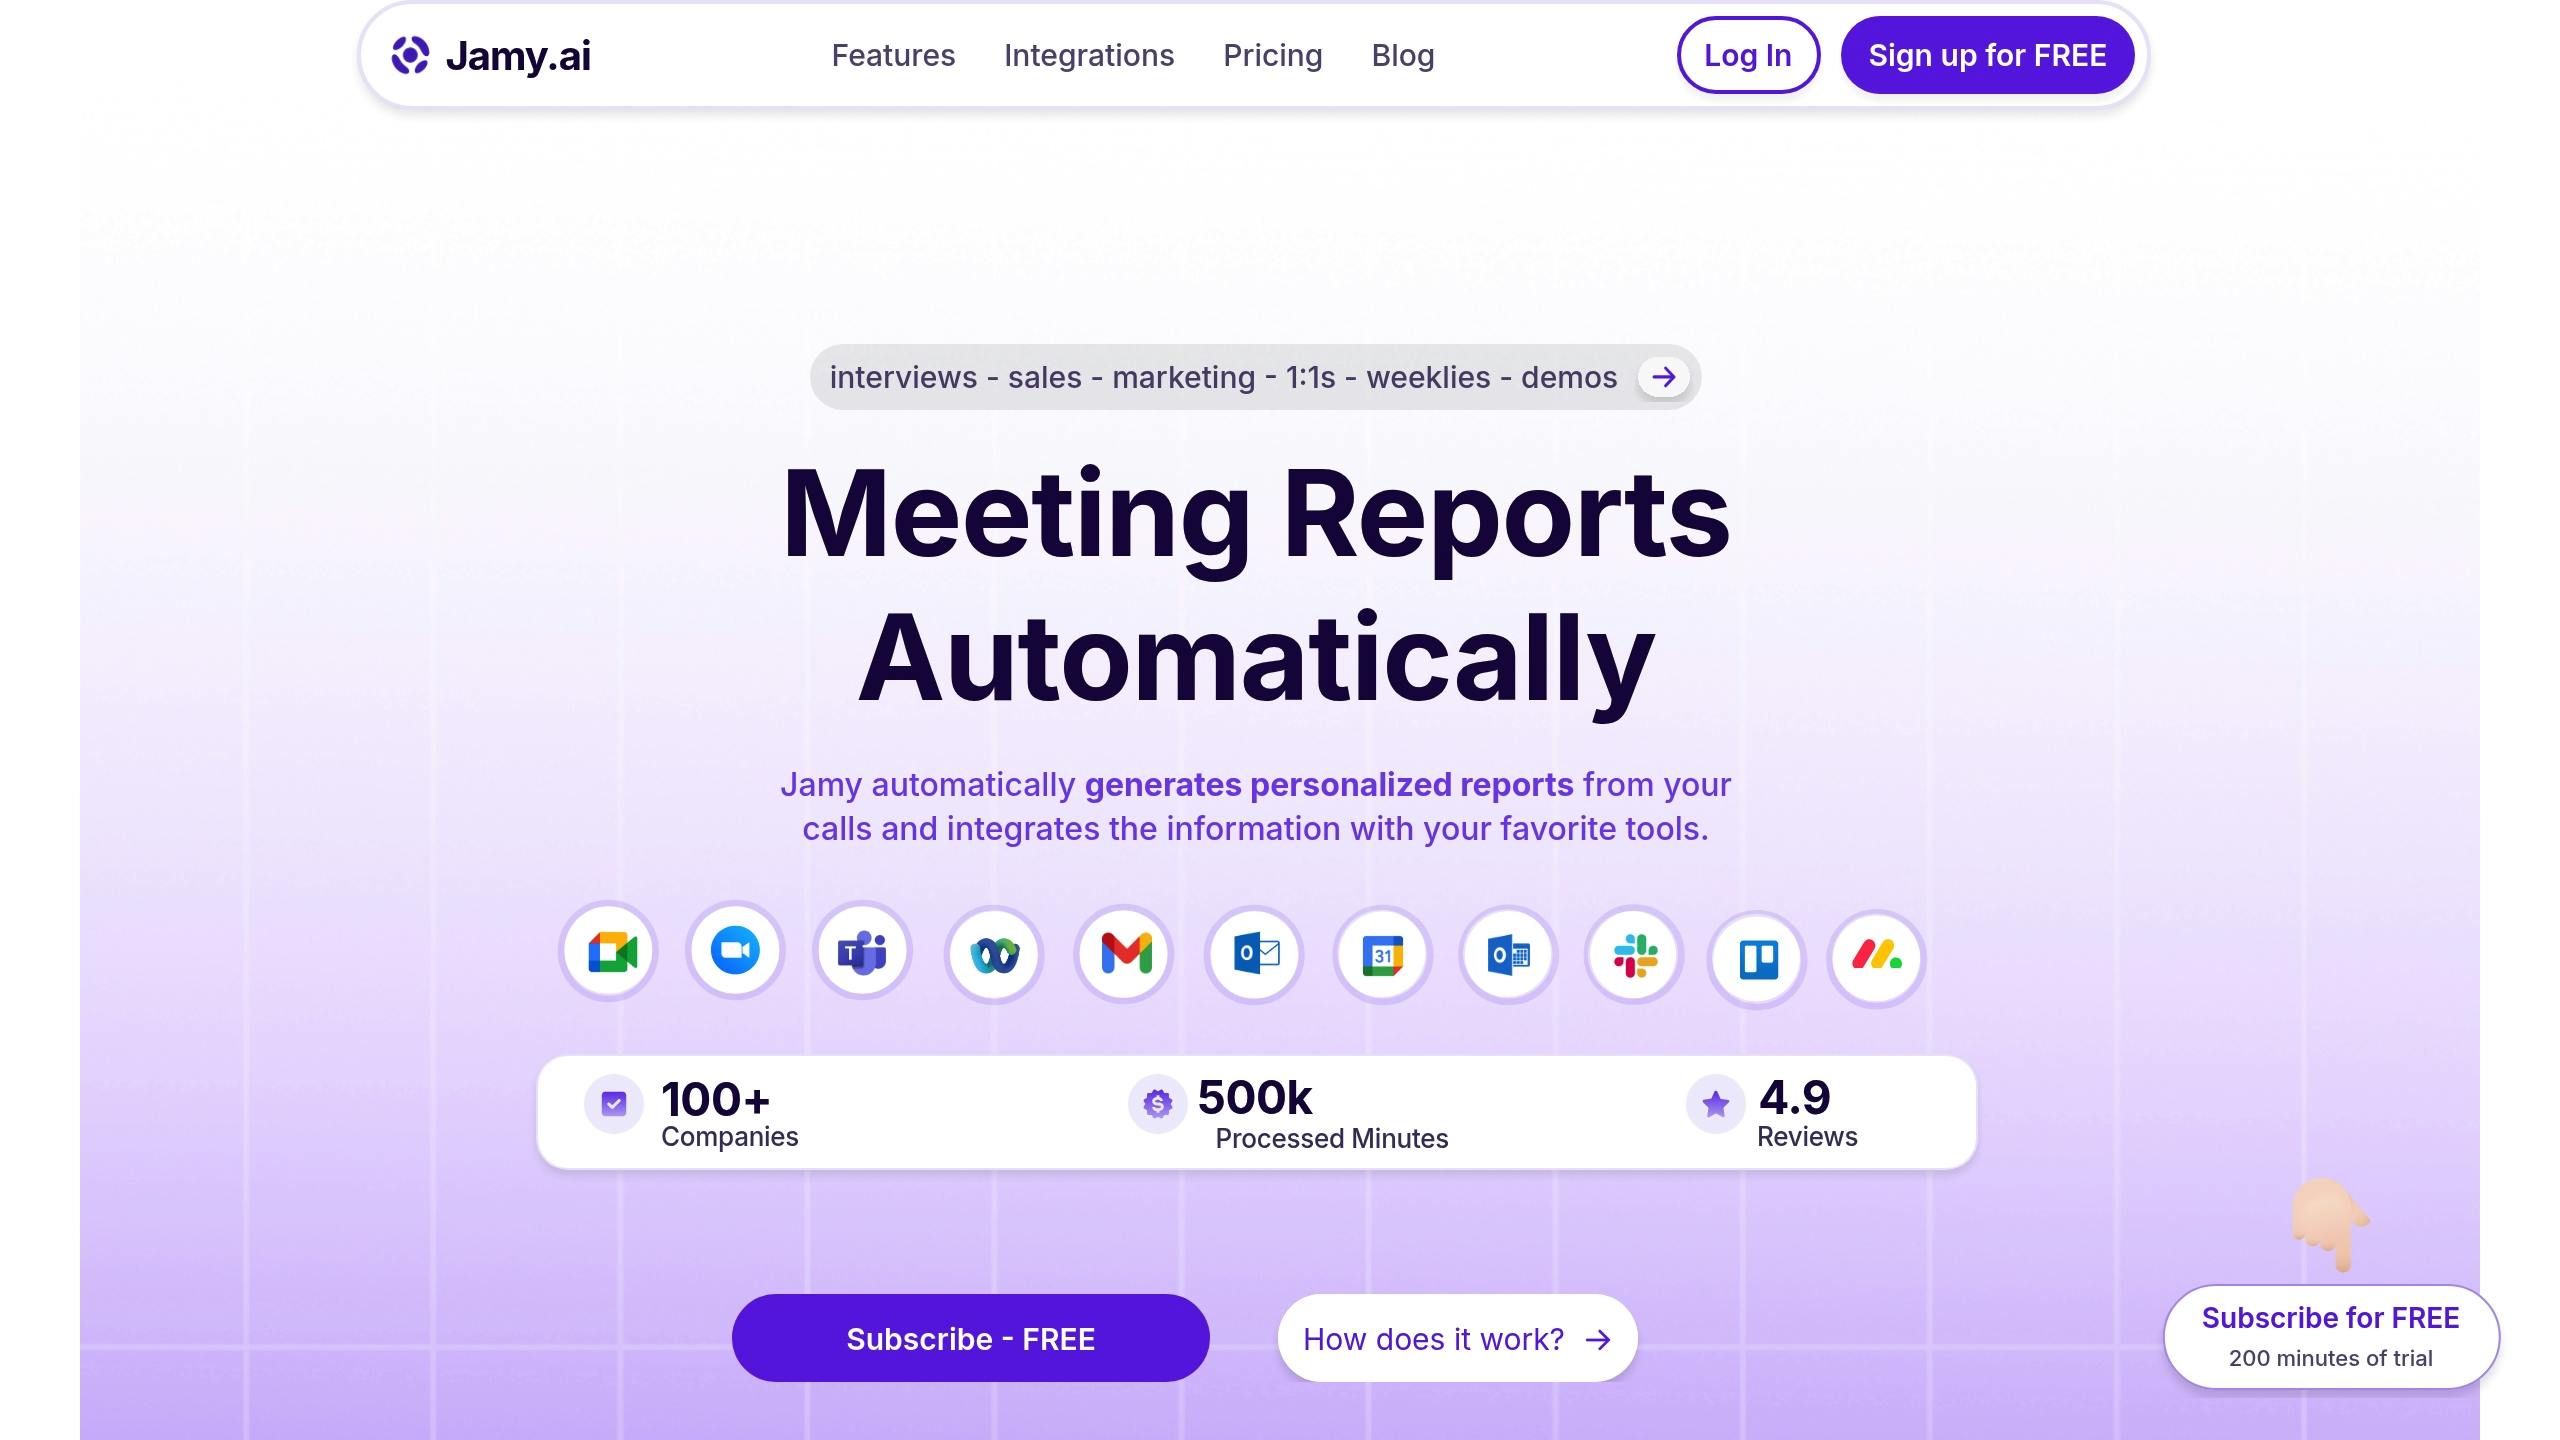
Task: Open the Gmail integration icon
Action: [1126, 953]
